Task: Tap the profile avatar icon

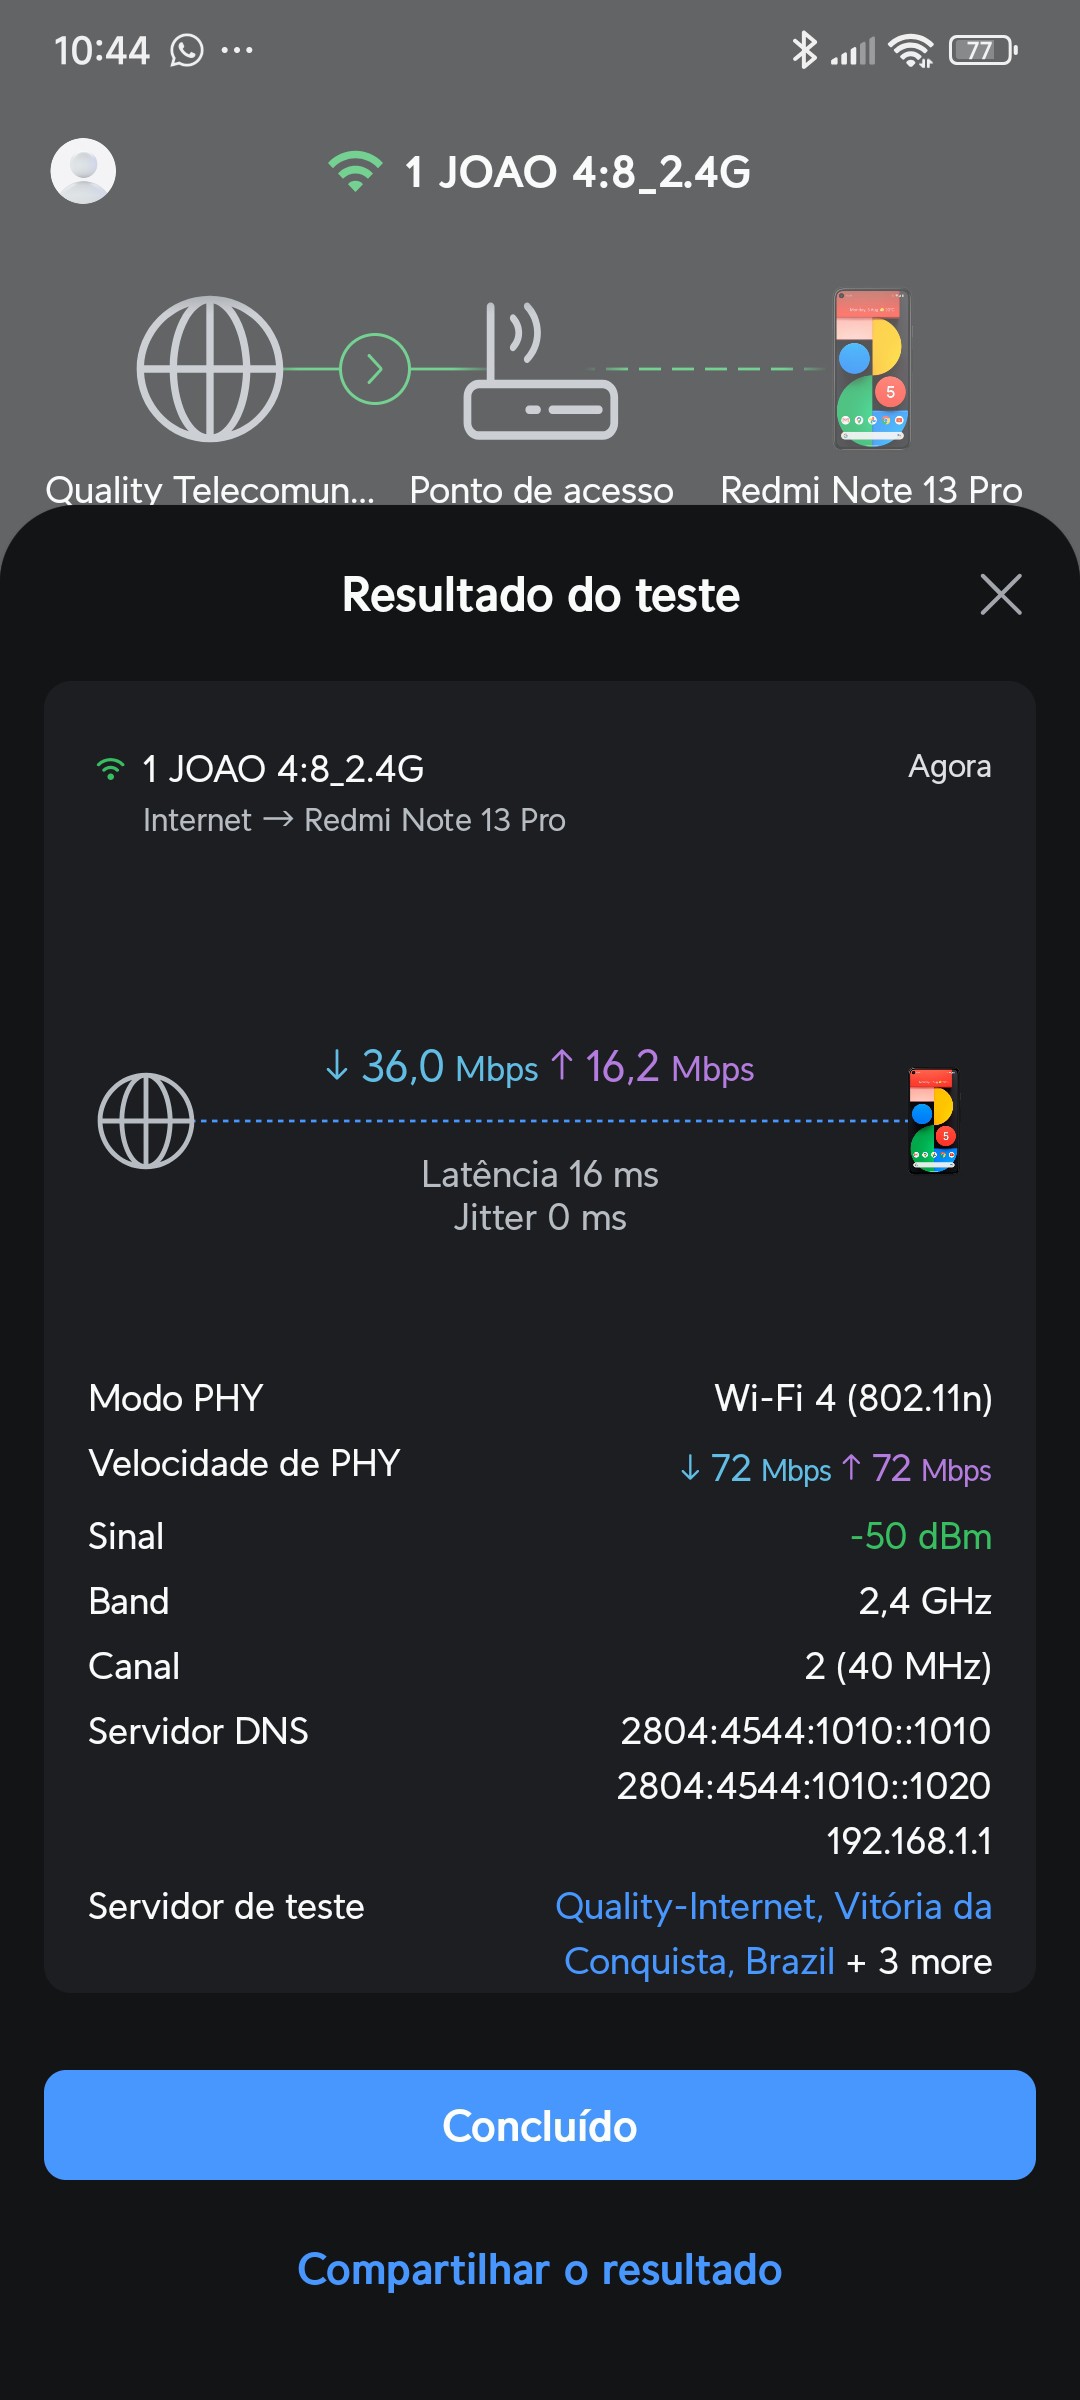Action: click(x=83, y=171)
